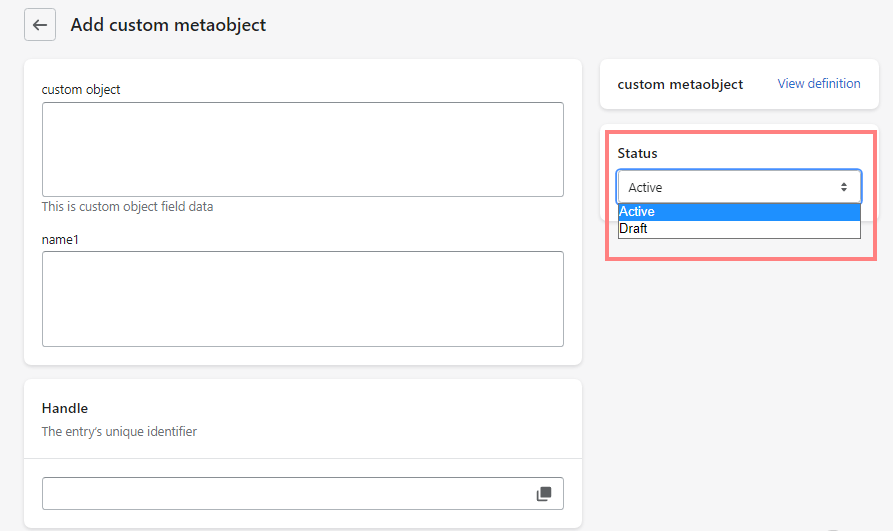Viewport: 893px width, 531px height.
Task: Click the Handle section heading
Action: click(65, 408)
